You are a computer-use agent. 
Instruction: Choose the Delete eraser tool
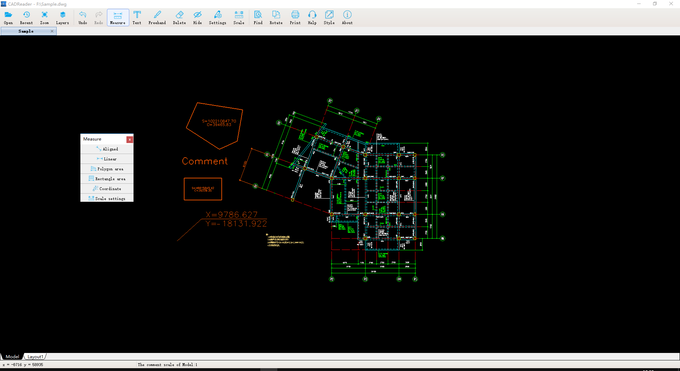point(179,18)
